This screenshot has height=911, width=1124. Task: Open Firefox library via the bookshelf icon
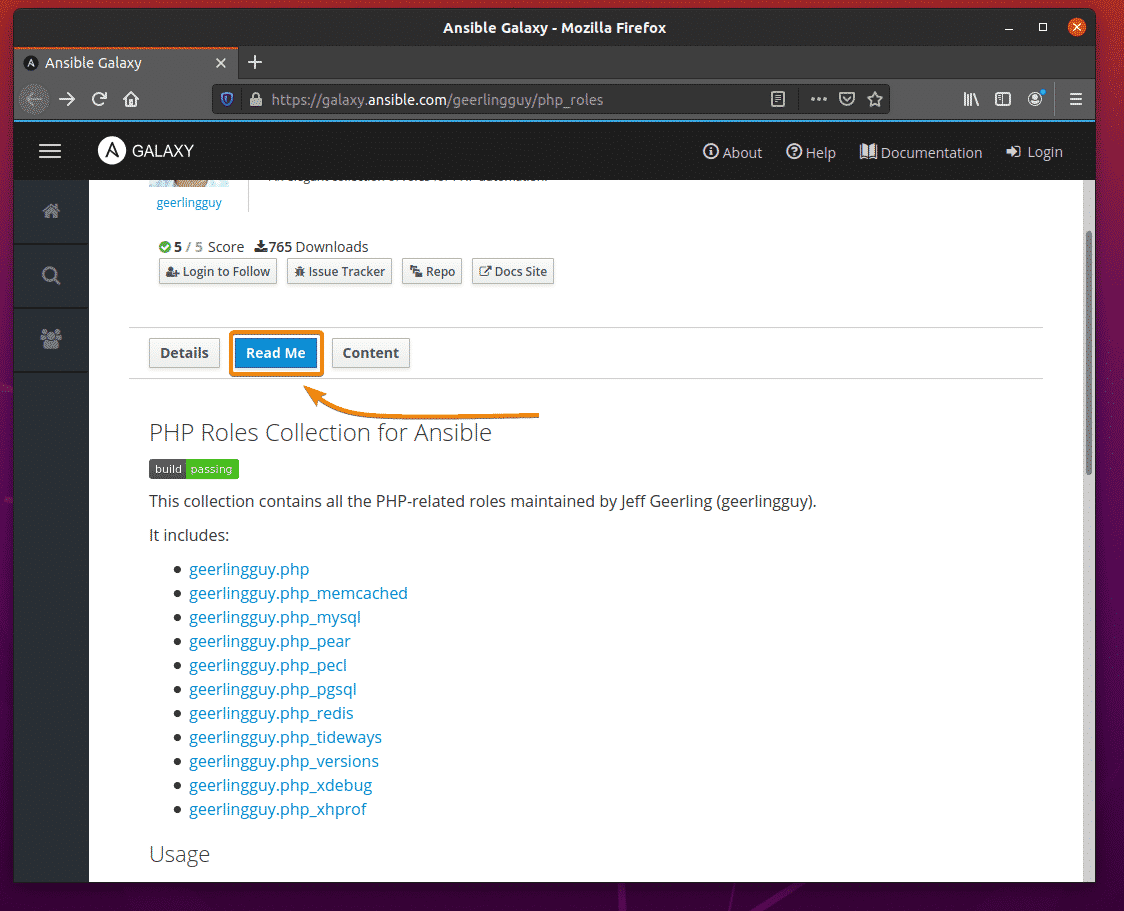(x=970, y=99)
